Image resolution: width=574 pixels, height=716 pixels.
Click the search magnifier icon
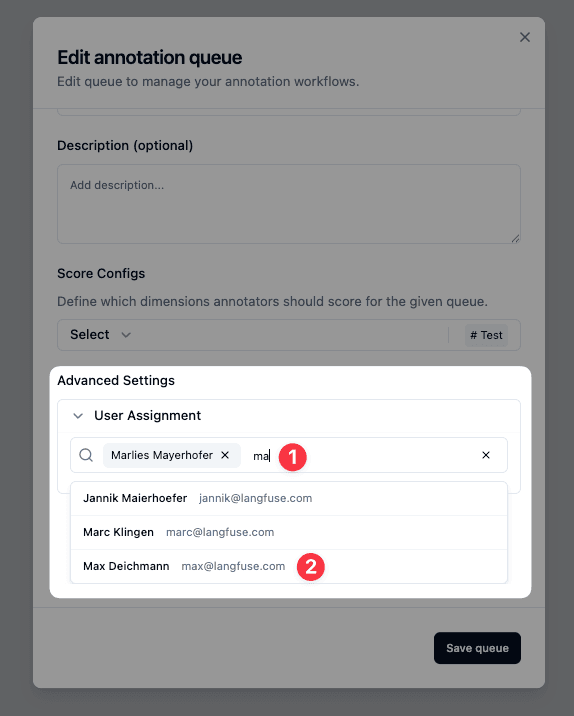(x=86, y=455)
